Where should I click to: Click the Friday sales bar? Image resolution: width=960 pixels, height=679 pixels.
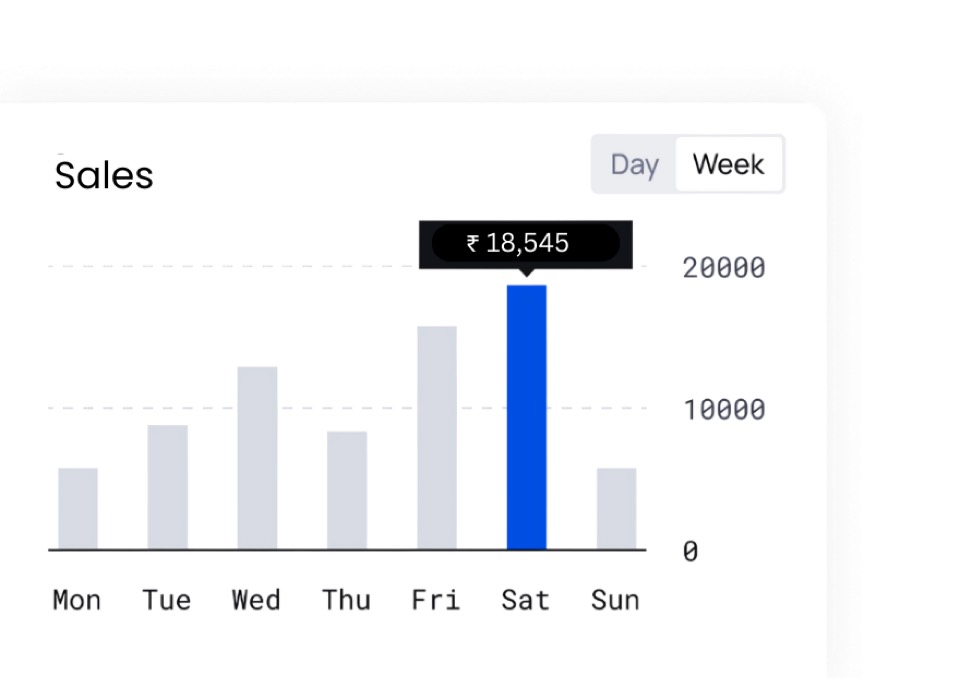pos(436,437)
